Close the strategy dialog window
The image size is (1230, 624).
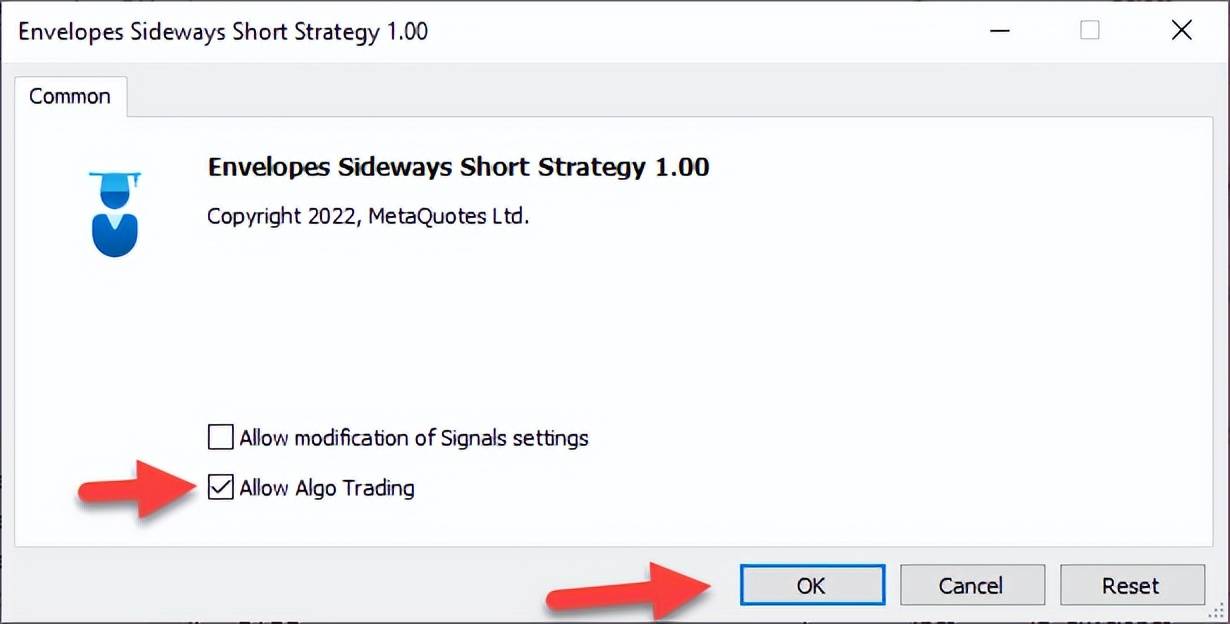coord(1181,30)
